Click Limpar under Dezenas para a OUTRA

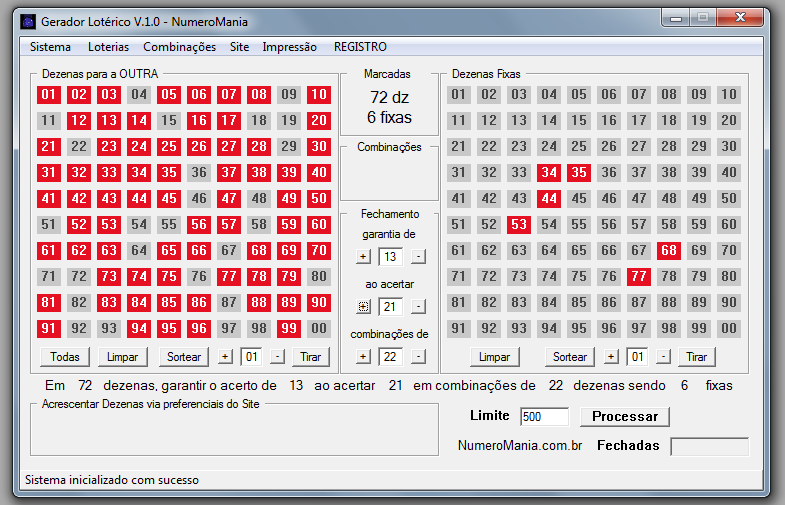click(122, 357)
